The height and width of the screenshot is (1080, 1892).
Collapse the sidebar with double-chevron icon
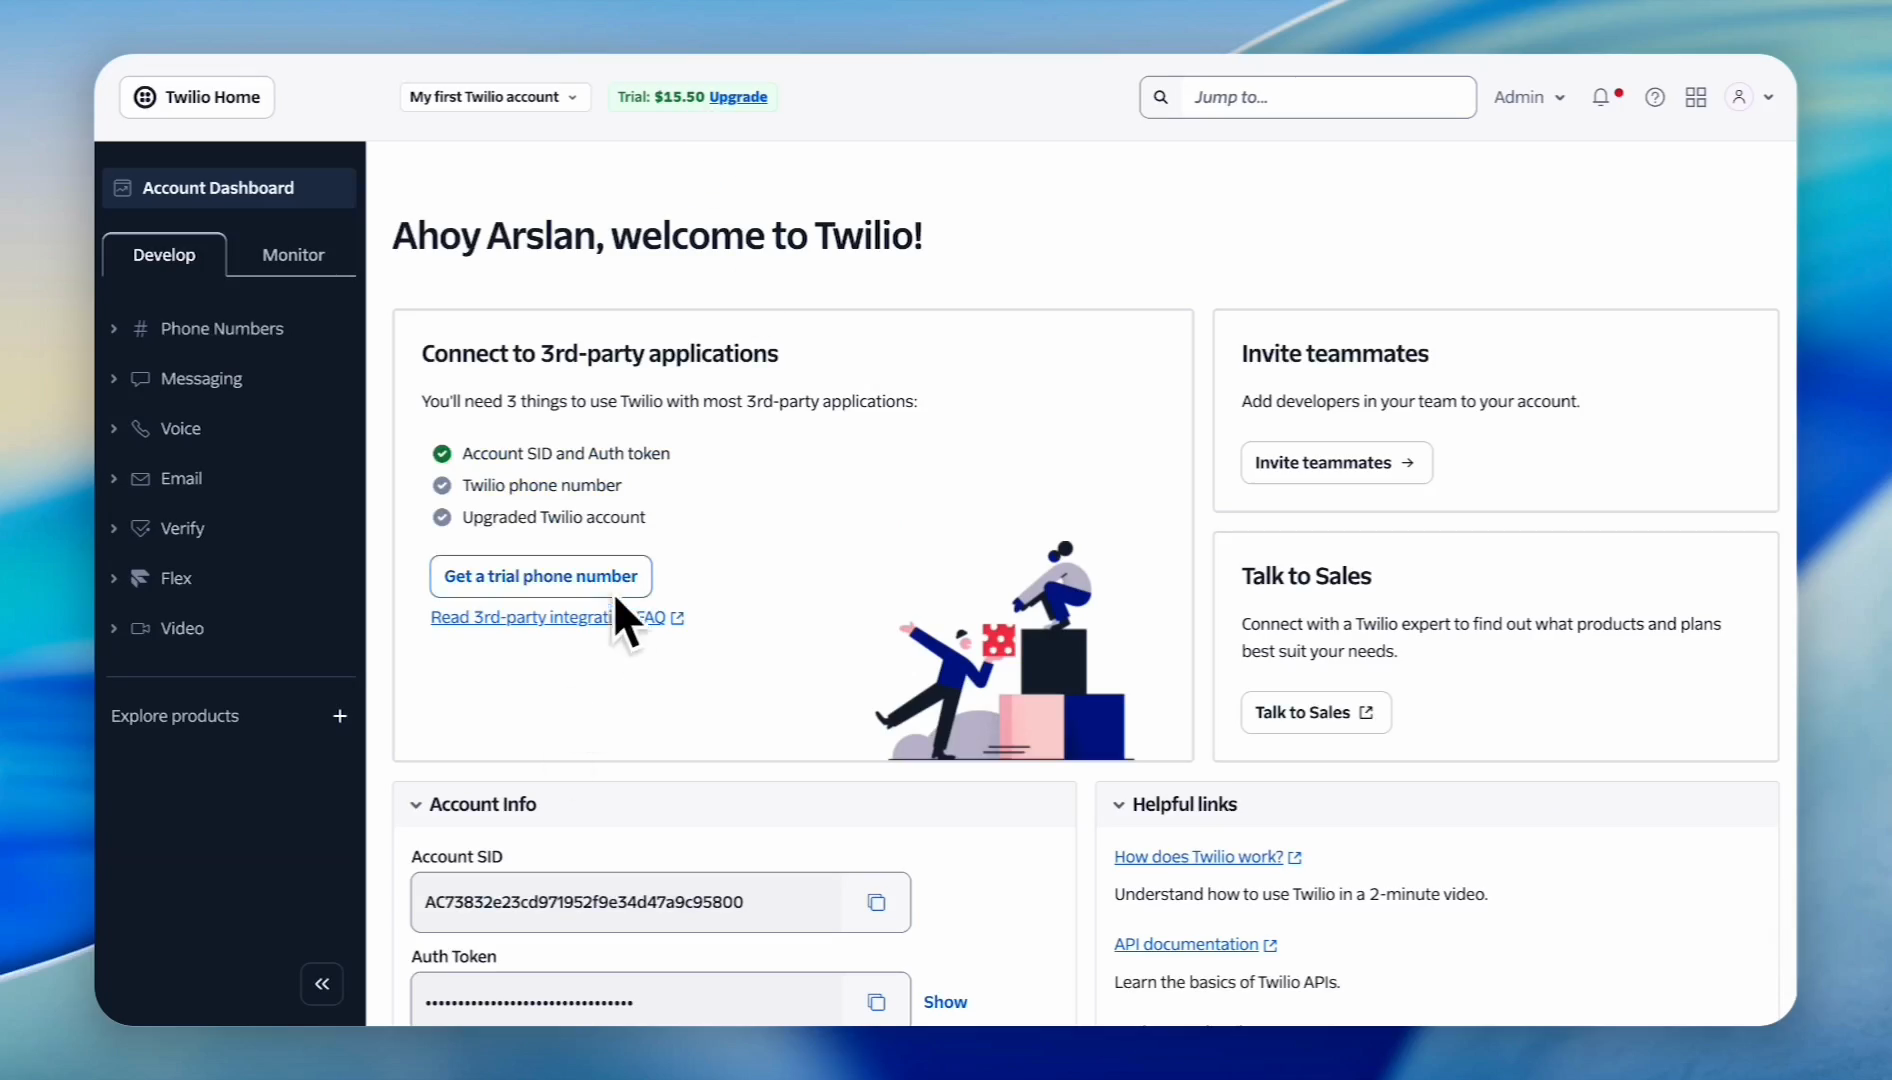[322, 984]
